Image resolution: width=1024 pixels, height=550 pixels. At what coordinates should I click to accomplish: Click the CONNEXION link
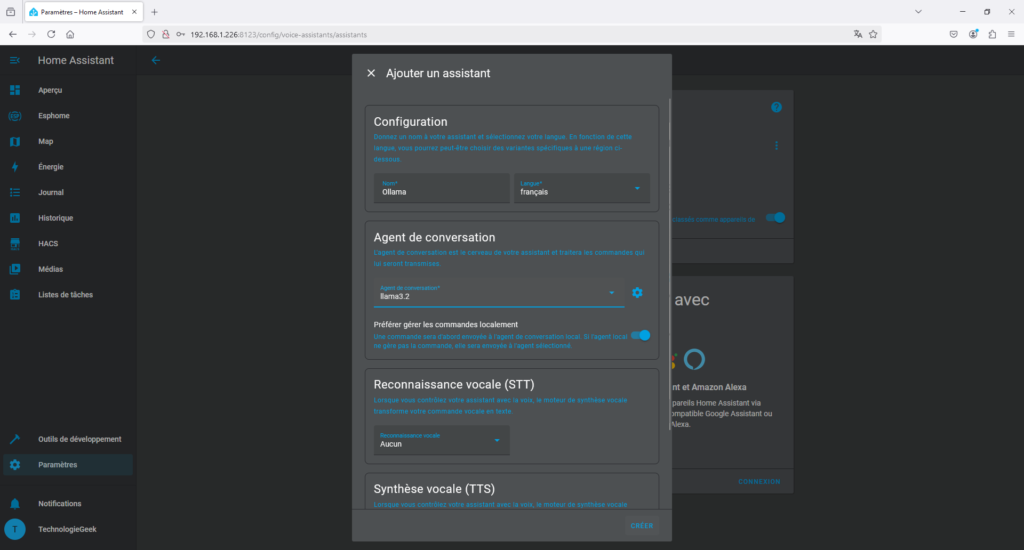click(x=758, y=481)
